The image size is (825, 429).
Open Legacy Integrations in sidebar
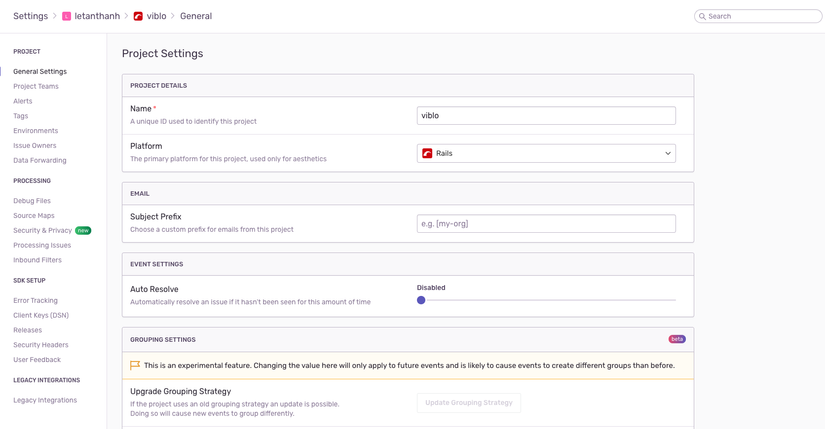45,400
